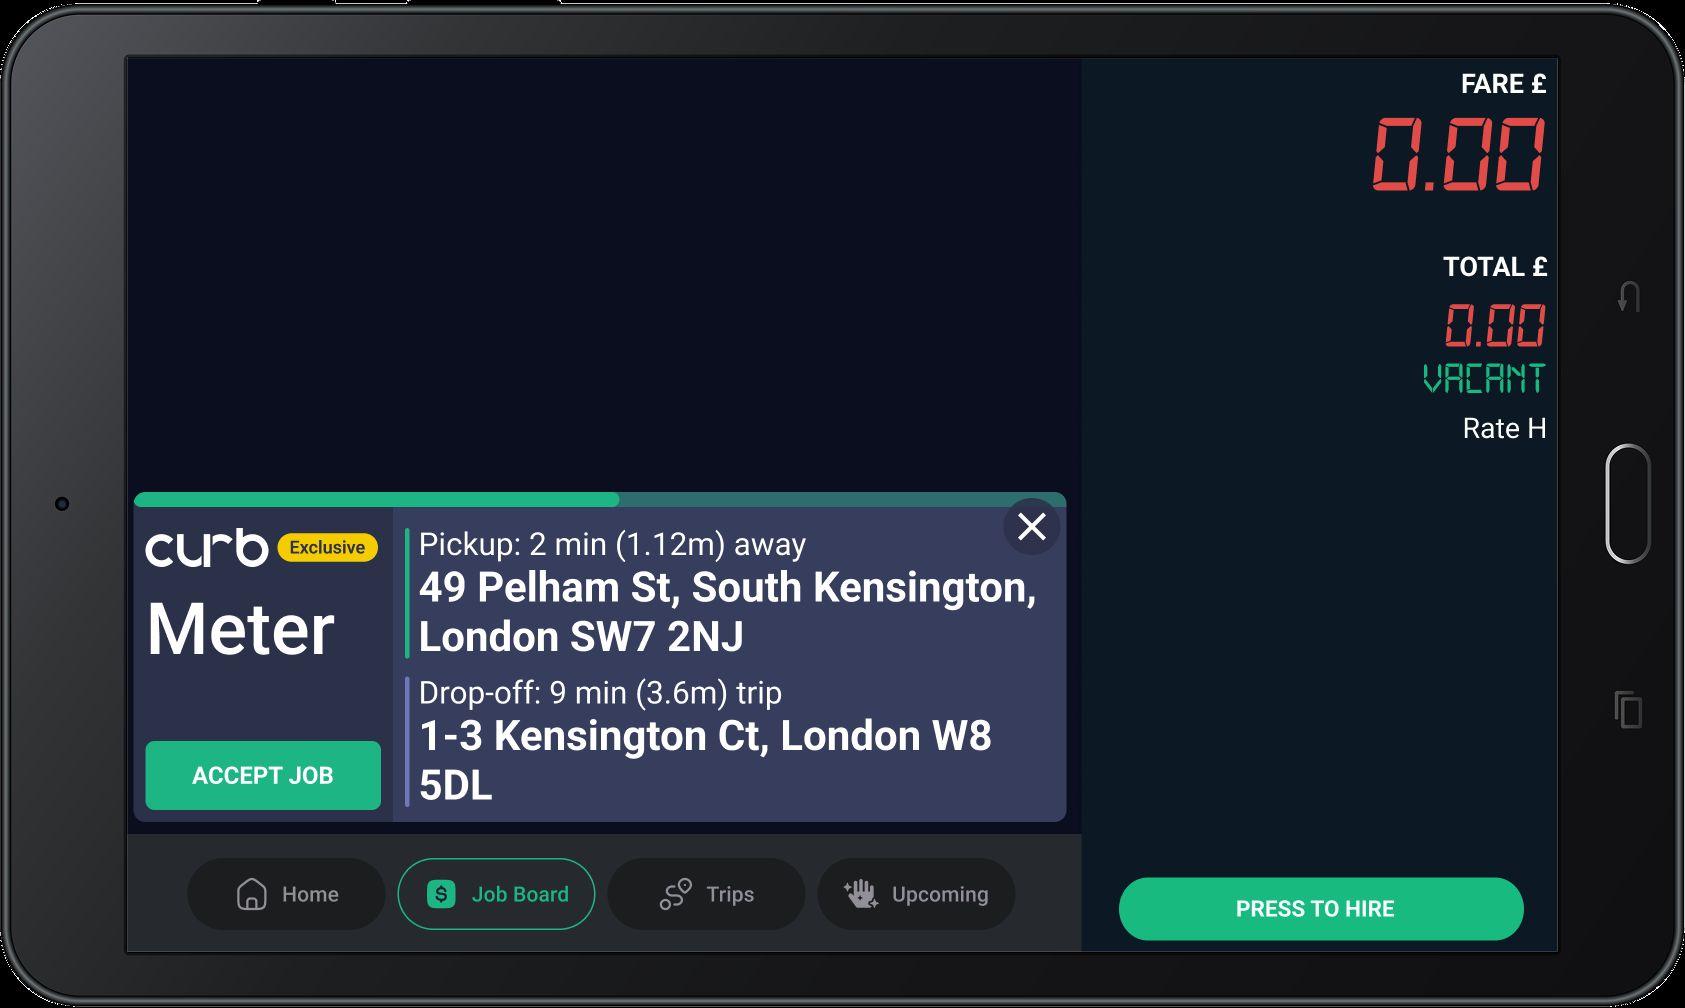
Task: Tap the VACANT meter status
Action: (x=1484, y=378)
